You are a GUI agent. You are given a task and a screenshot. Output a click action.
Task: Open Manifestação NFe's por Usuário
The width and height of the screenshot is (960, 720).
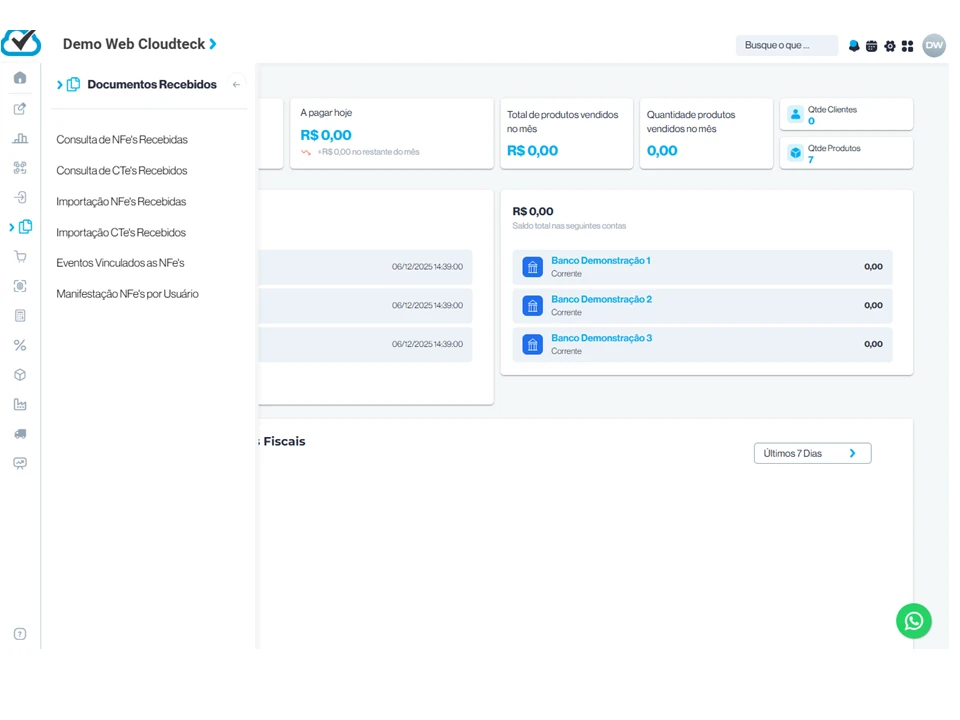127,294
